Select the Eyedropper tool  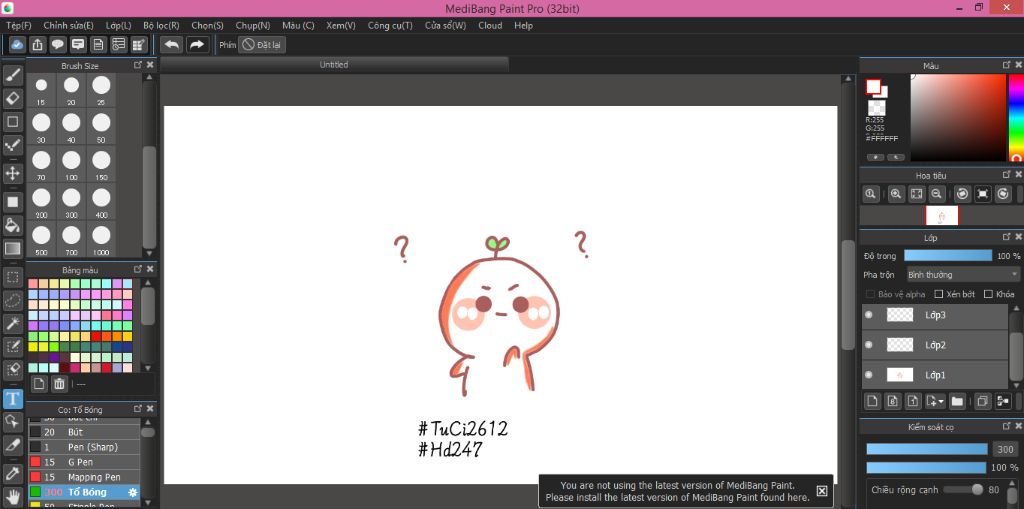tap(13, 473)
